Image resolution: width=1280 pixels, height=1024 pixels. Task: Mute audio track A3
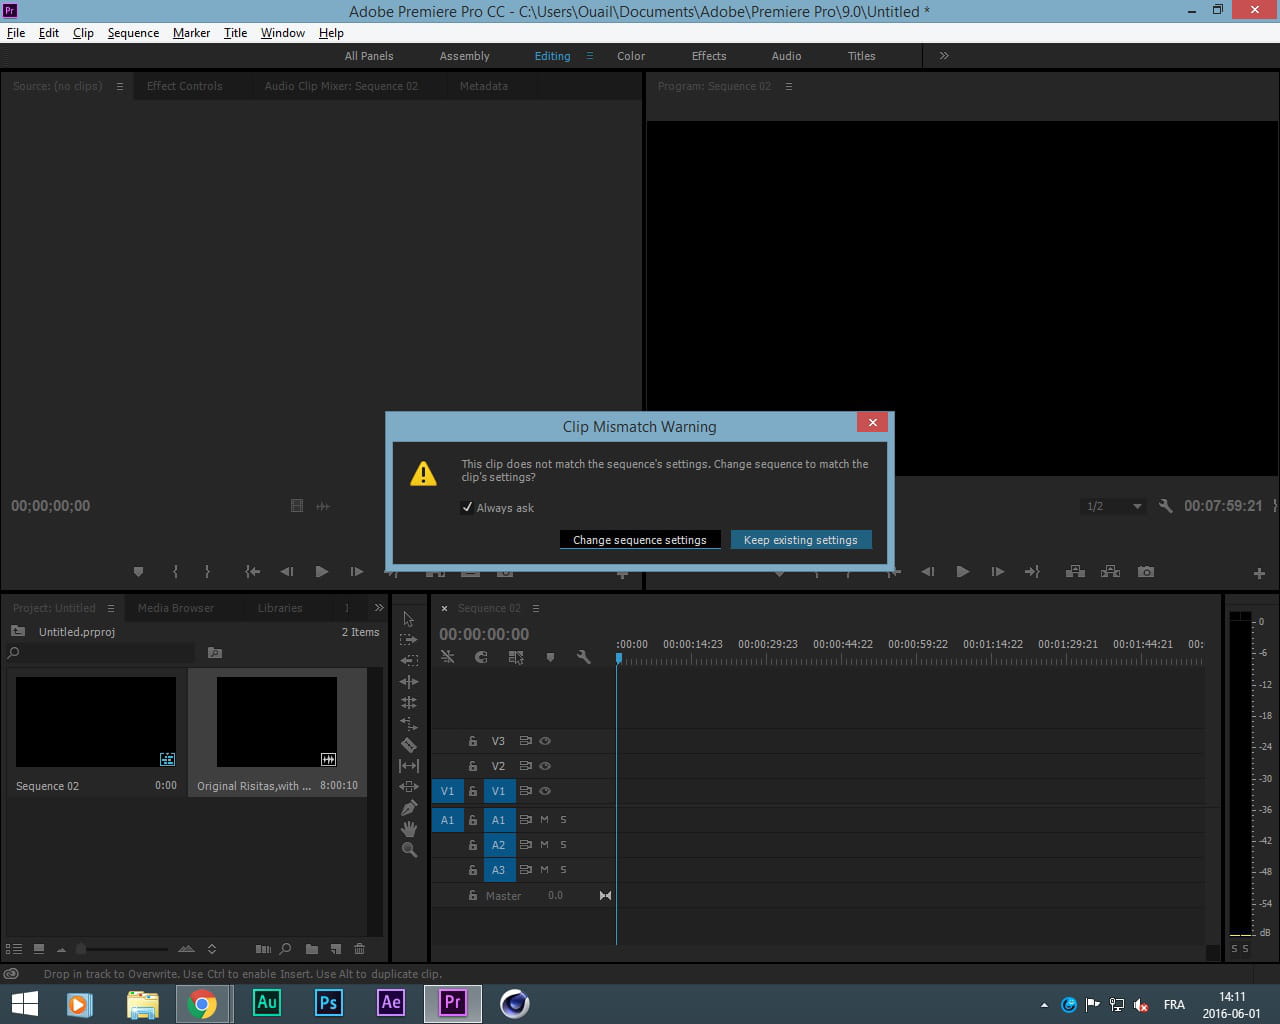point(544,870)
